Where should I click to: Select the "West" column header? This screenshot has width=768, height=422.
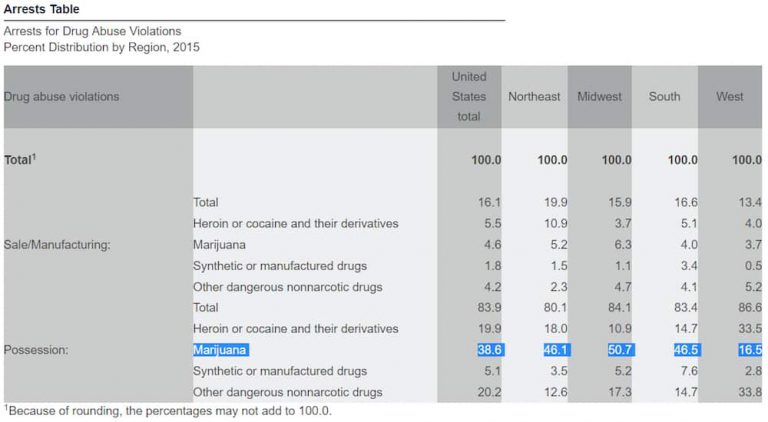click(x=729, y=97)
